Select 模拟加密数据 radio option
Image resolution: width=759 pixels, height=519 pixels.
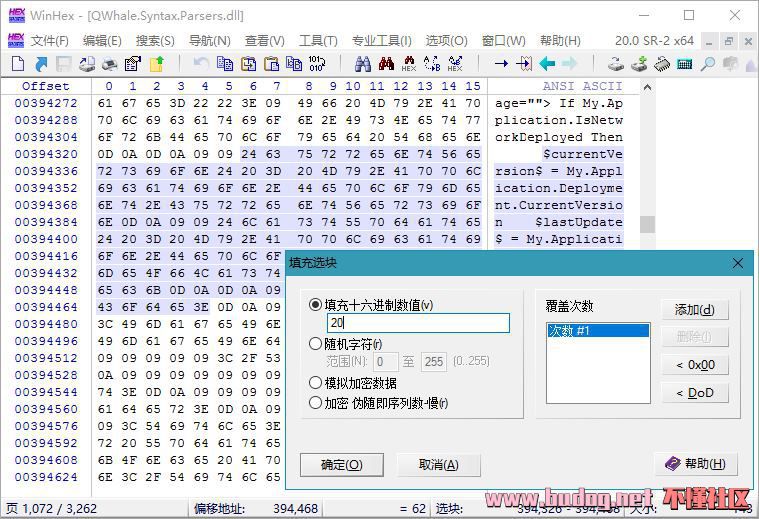(315, 382)
